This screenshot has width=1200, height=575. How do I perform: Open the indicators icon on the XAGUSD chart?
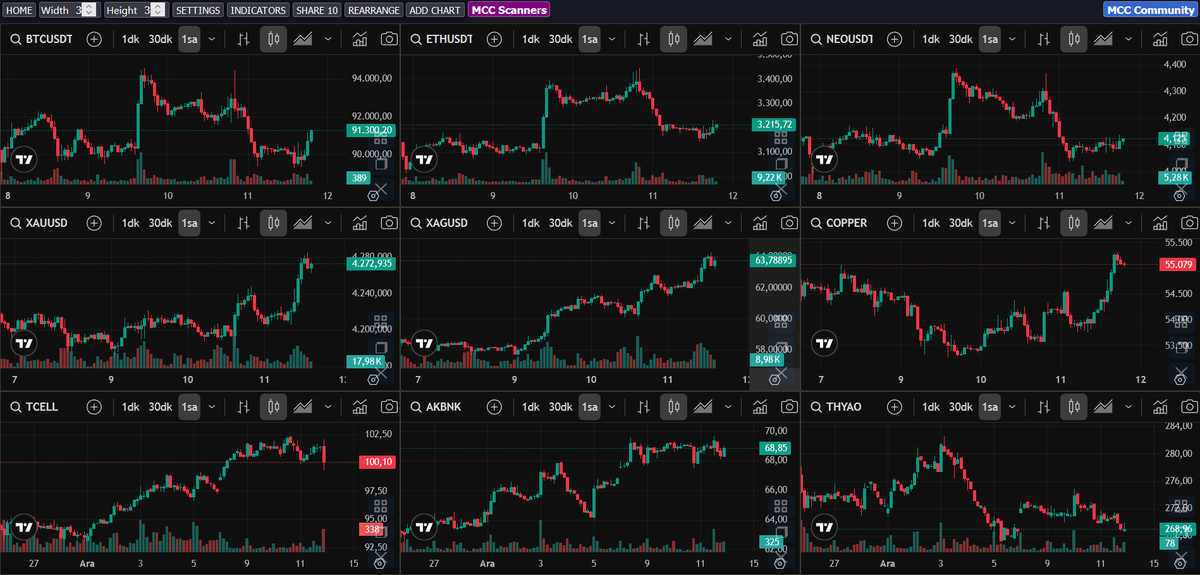[x=760, y=222]
